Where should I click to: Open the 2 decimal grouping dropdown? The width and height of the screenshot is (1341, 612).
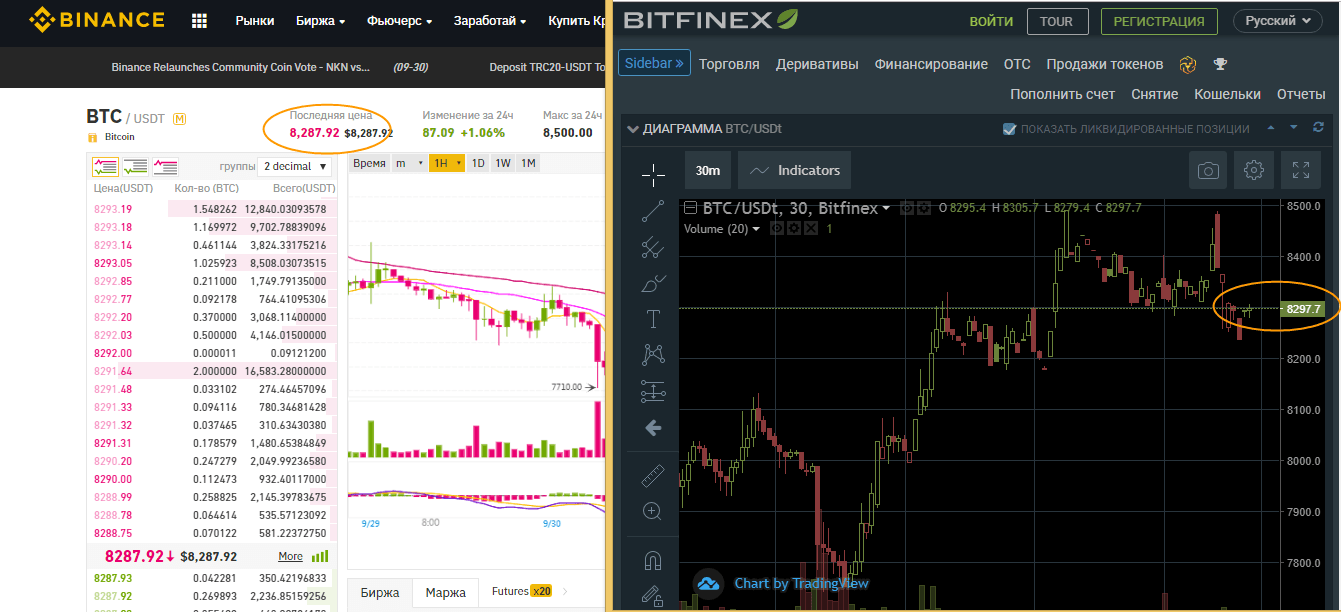click(296, 167)
